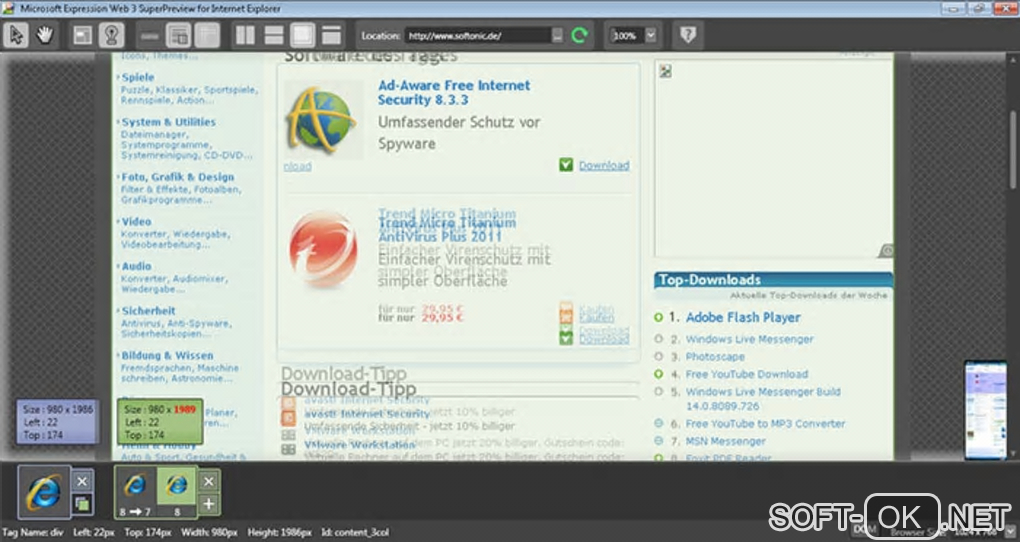Open the Video category link
This screenshot has width=1020, height=542.
pyautogui.click(x=136, y=221)
